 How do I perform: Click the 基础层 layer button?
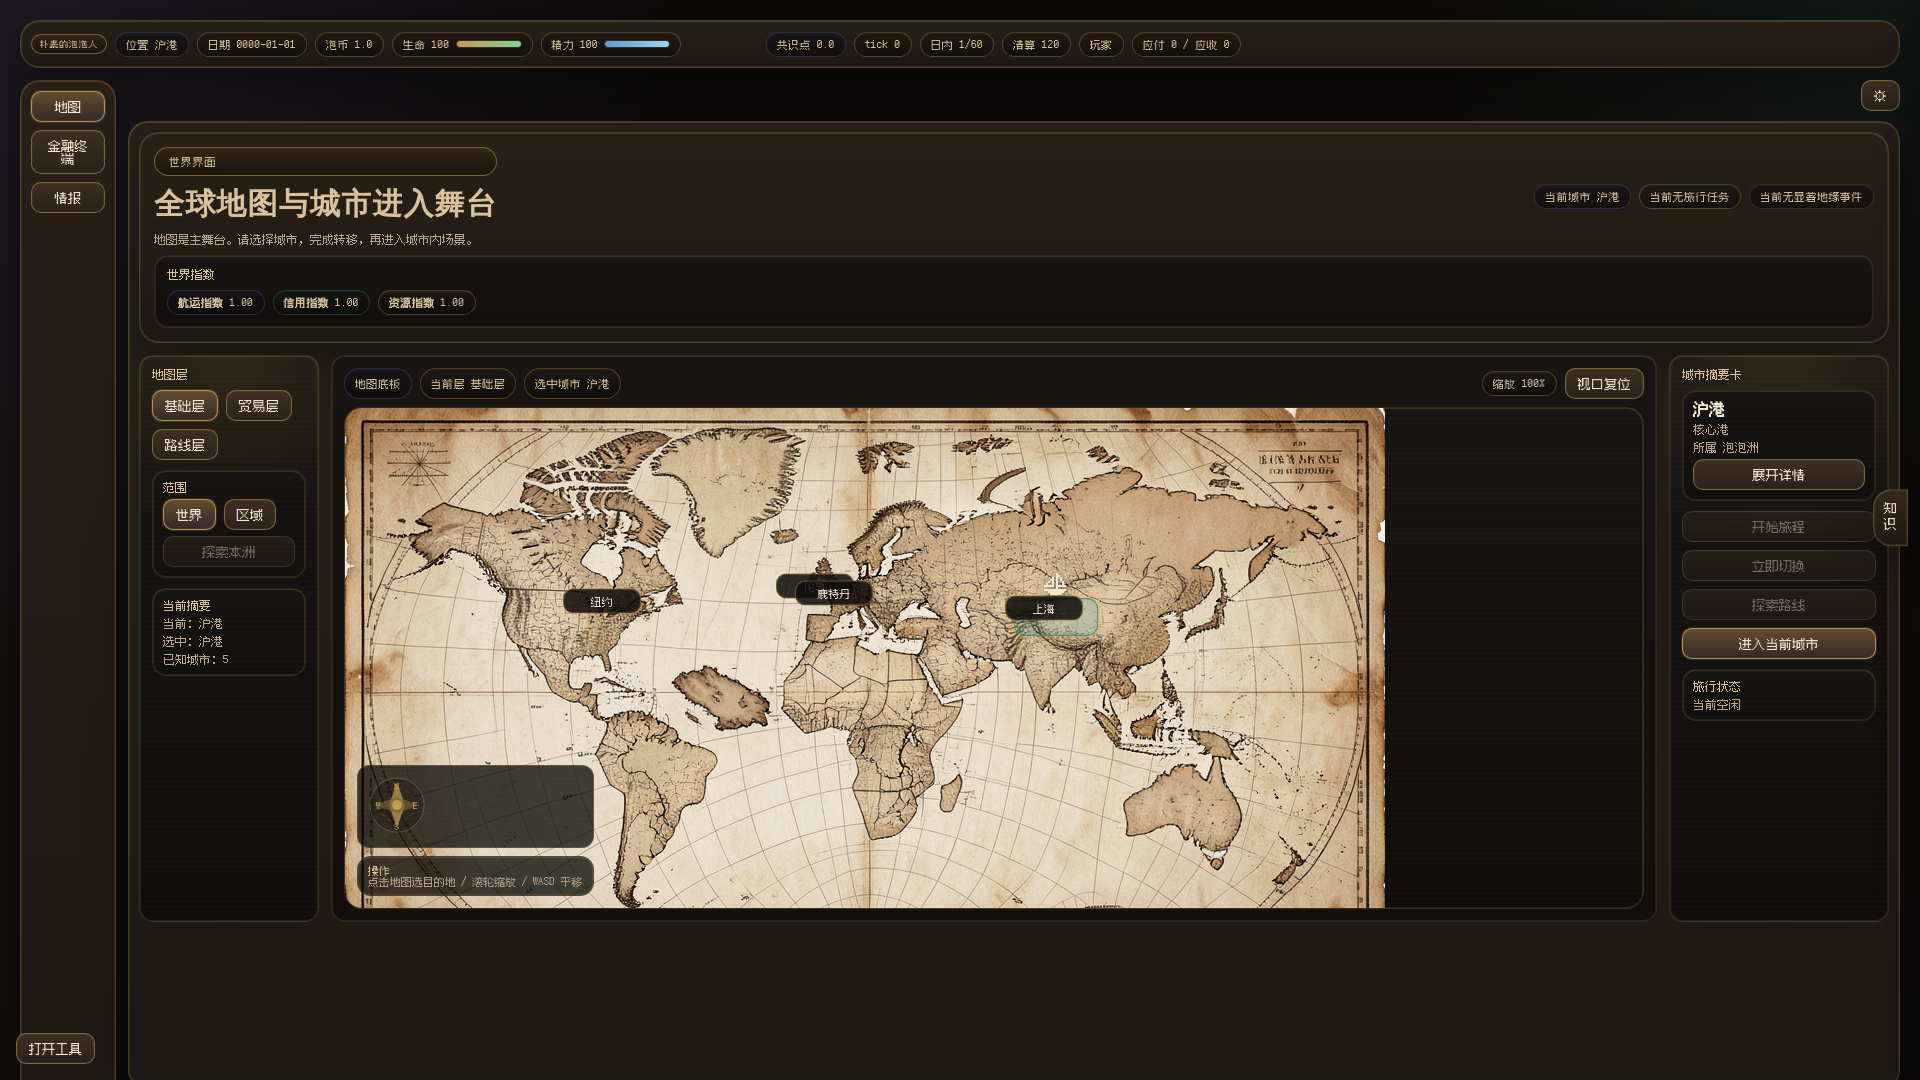coord(184,406)
